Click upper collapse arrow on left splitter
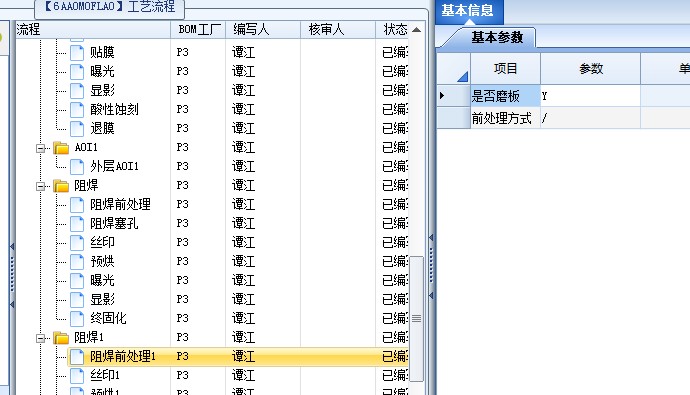 click(12, 246)
